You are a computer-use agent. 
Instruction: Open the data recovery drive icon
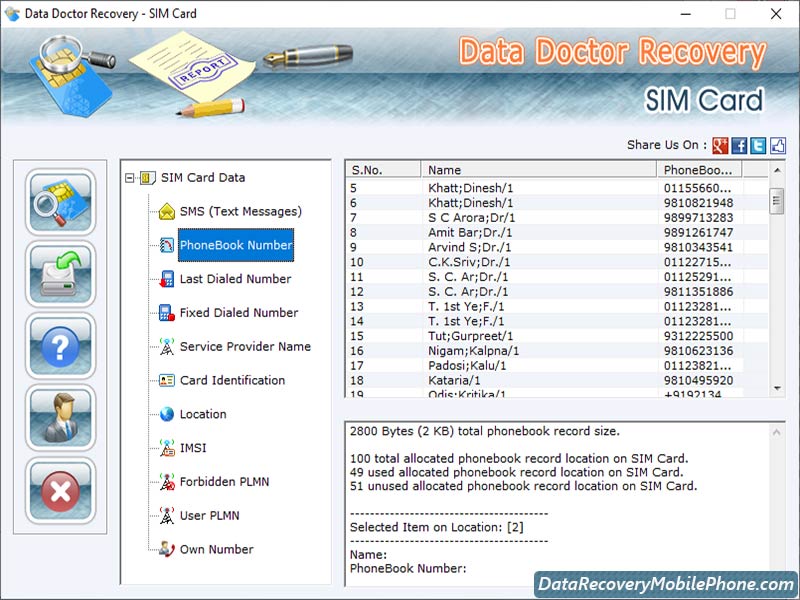[60, 275]
